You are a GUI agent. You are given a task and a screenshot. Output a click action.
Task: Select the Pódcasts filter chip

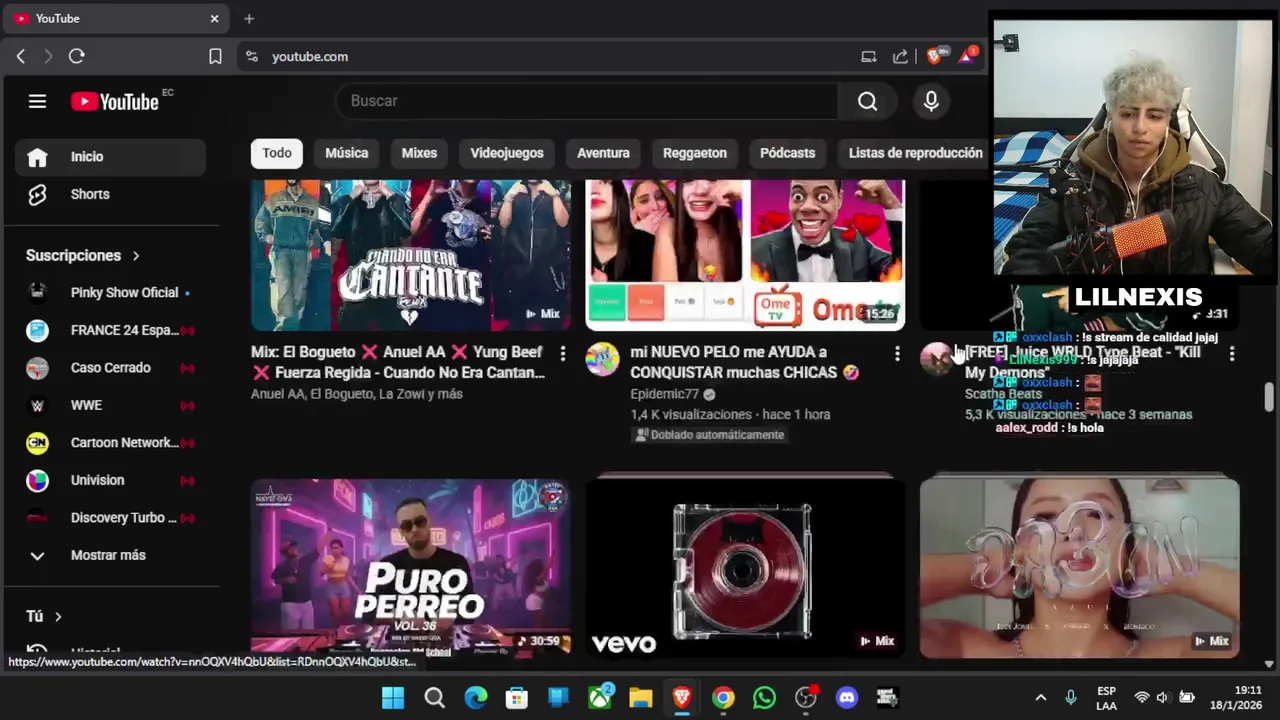coord(787,153)
